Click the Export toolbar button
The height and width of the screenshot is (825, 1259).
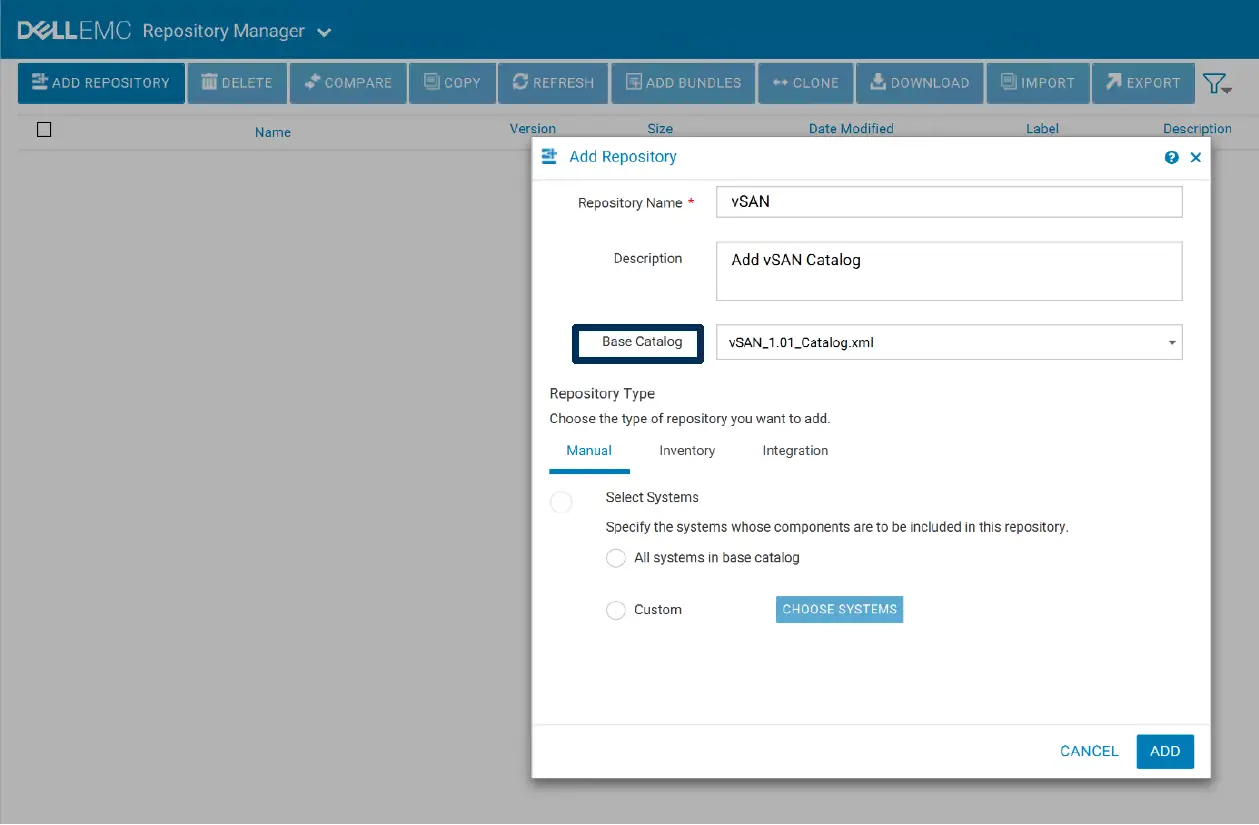click(1143, 83)
